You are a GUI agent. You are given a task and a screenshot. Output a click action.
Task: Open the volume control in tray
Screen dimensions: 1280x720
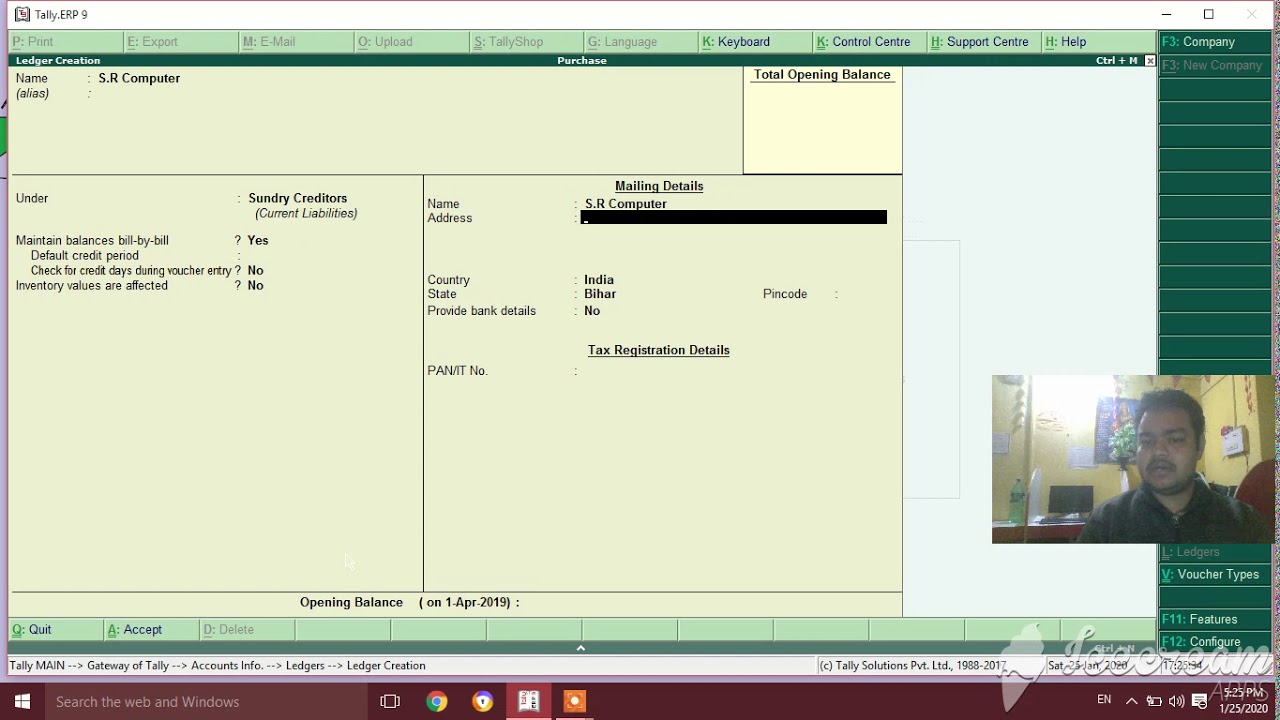point(1176,701)
